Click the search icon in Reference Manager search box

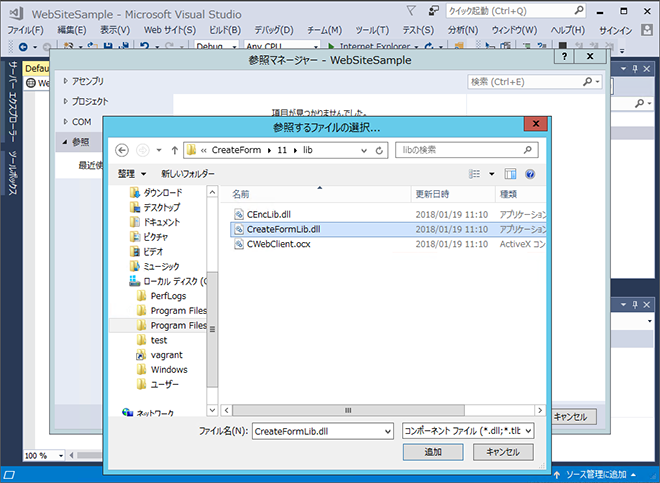pos(588,82)
